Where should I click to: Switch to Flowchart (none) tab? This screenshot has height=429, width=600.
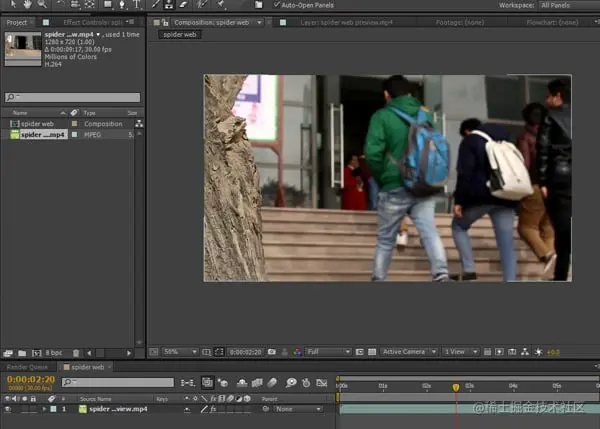click(552, 23)
